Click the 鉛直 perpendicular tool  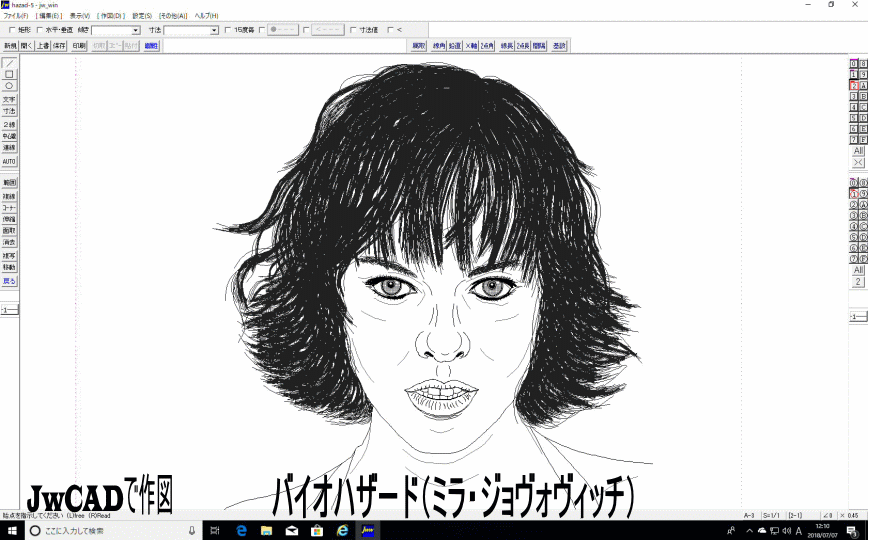(454, 46)
